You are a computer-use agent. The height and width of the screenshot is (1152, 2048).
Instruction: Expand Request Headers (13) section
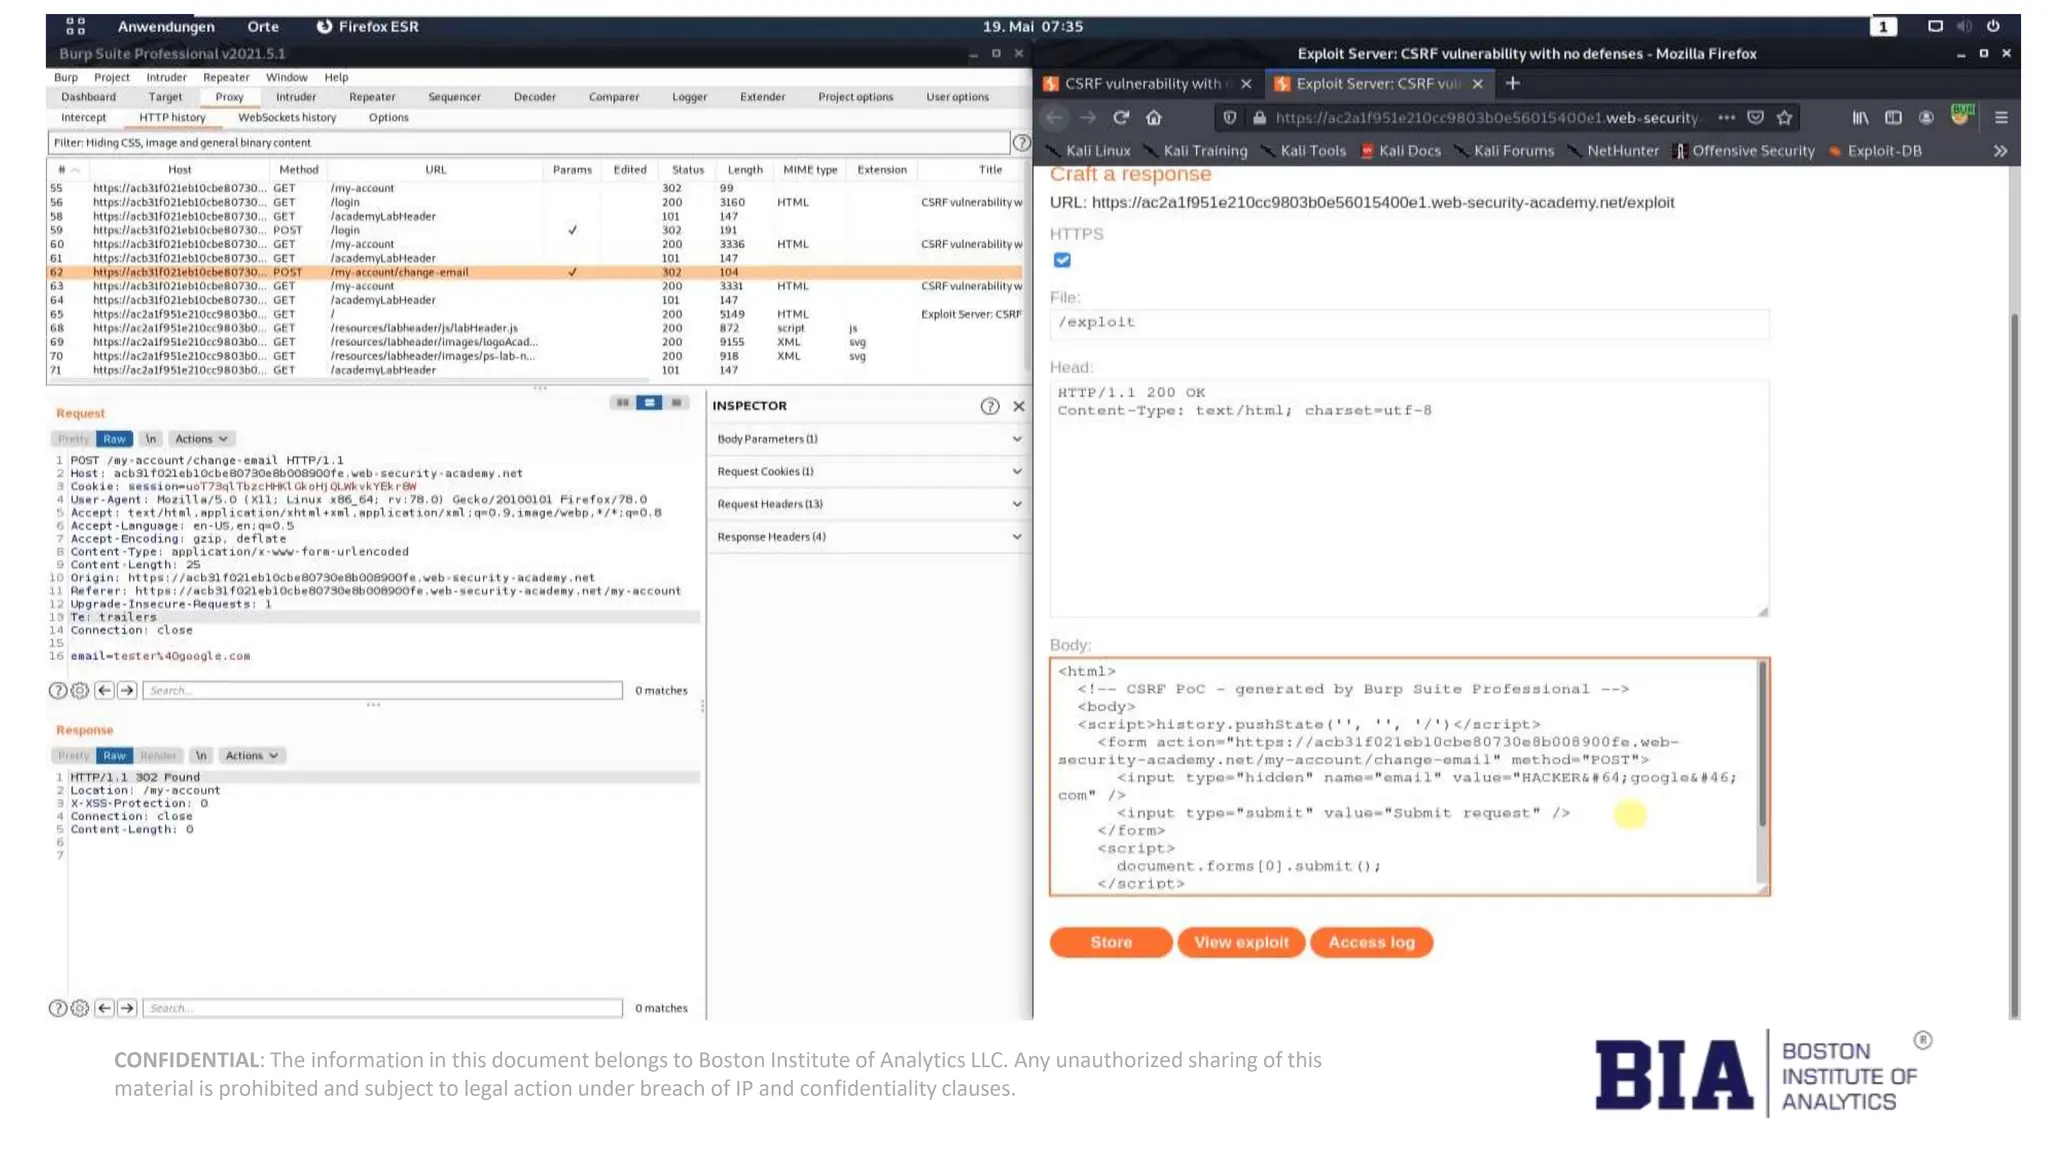[x=868, y=504]
